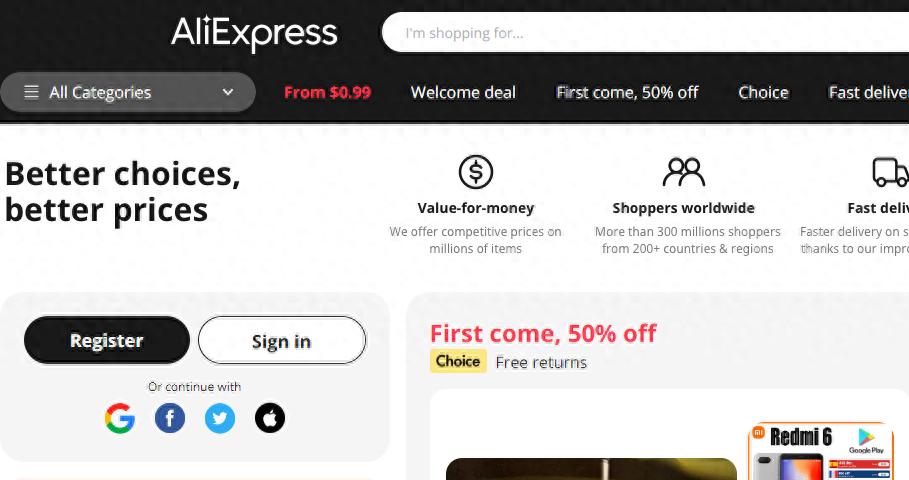Go to the Choice navigation tab
Viewport: 909px width, 480px height.
tap(763, 93)
